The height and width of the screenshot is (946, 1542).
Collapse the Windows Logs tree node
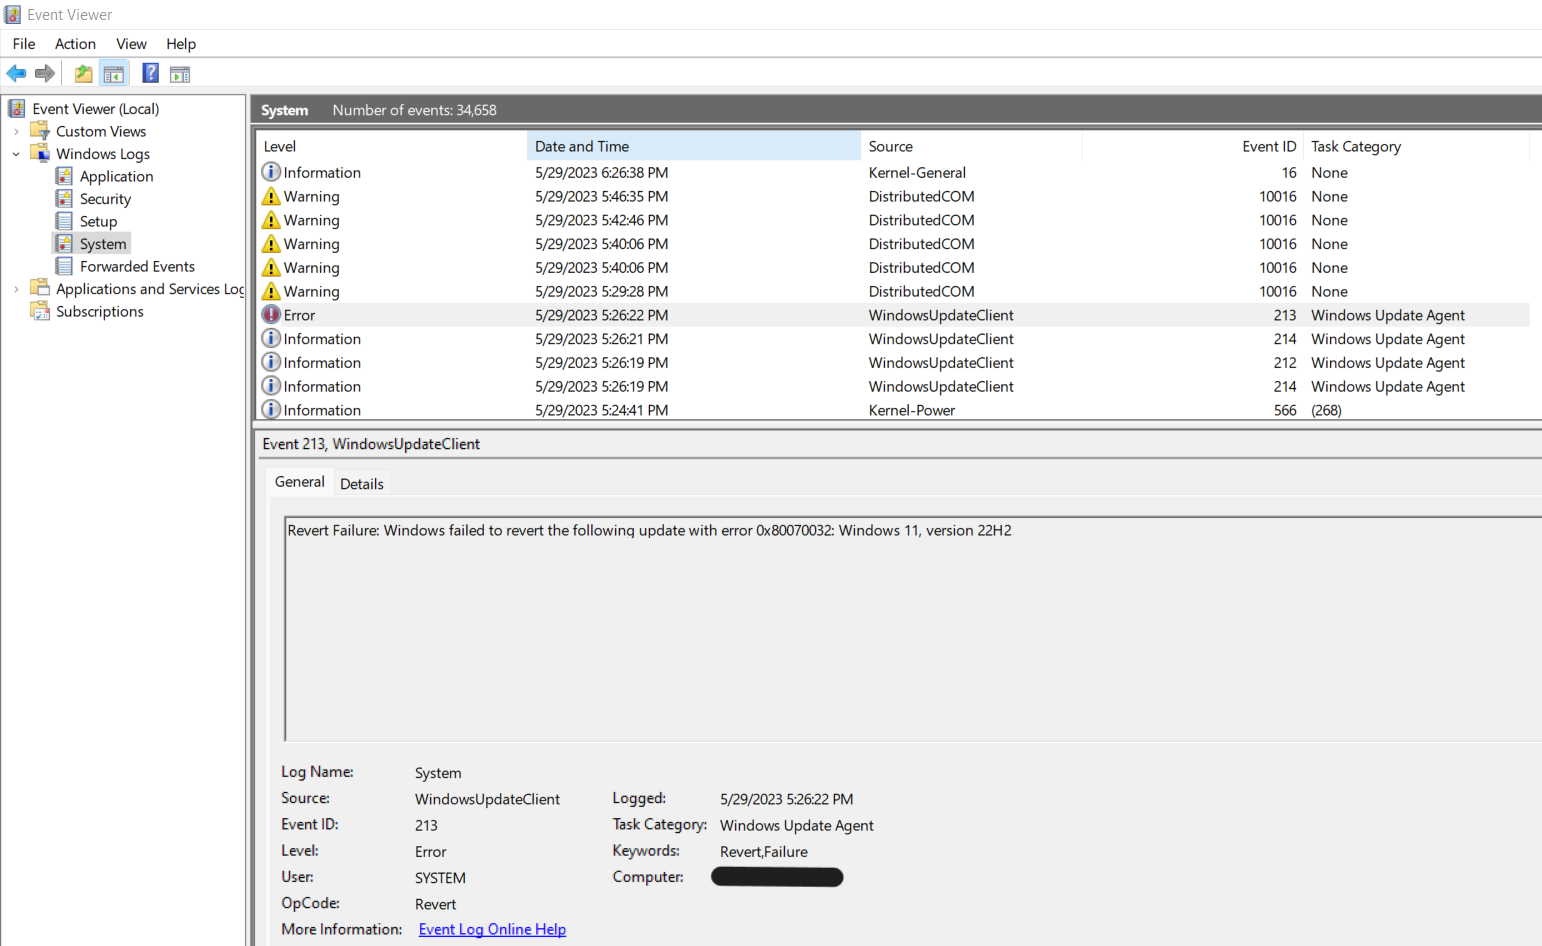tap(16, 154)
